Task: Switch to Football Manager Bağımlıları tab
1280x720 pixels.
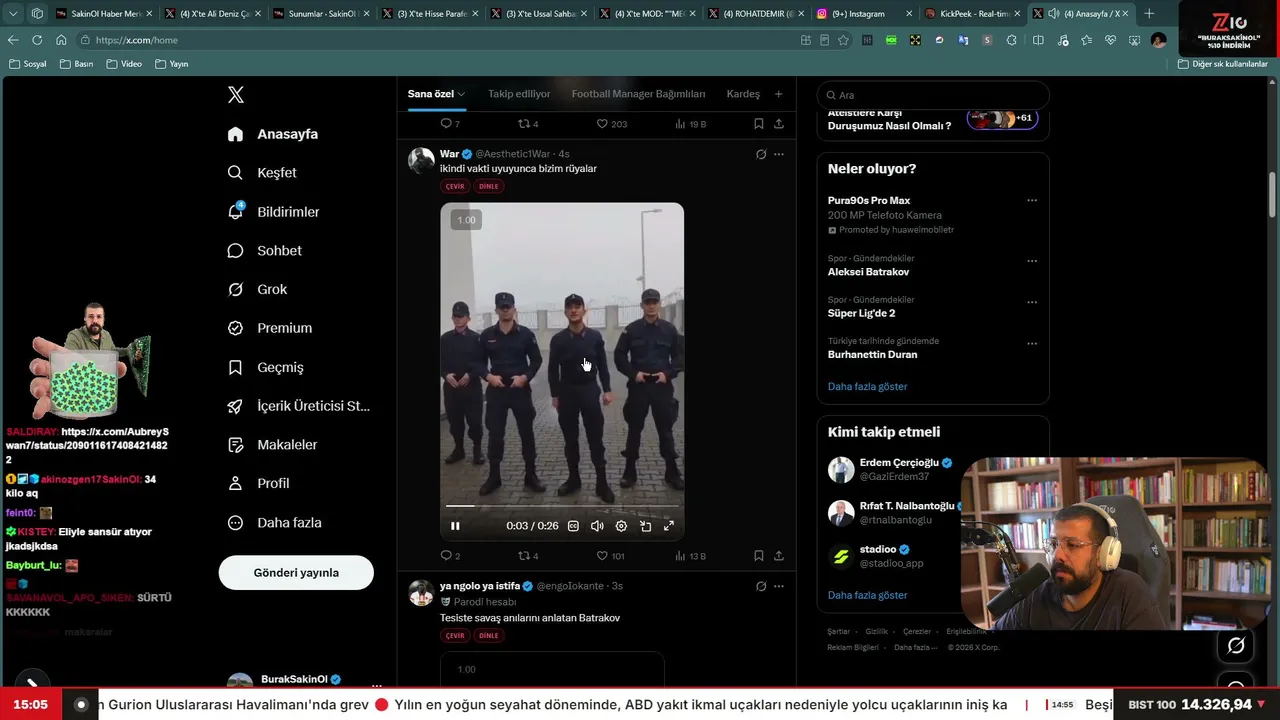Action: tap(638, 94)
